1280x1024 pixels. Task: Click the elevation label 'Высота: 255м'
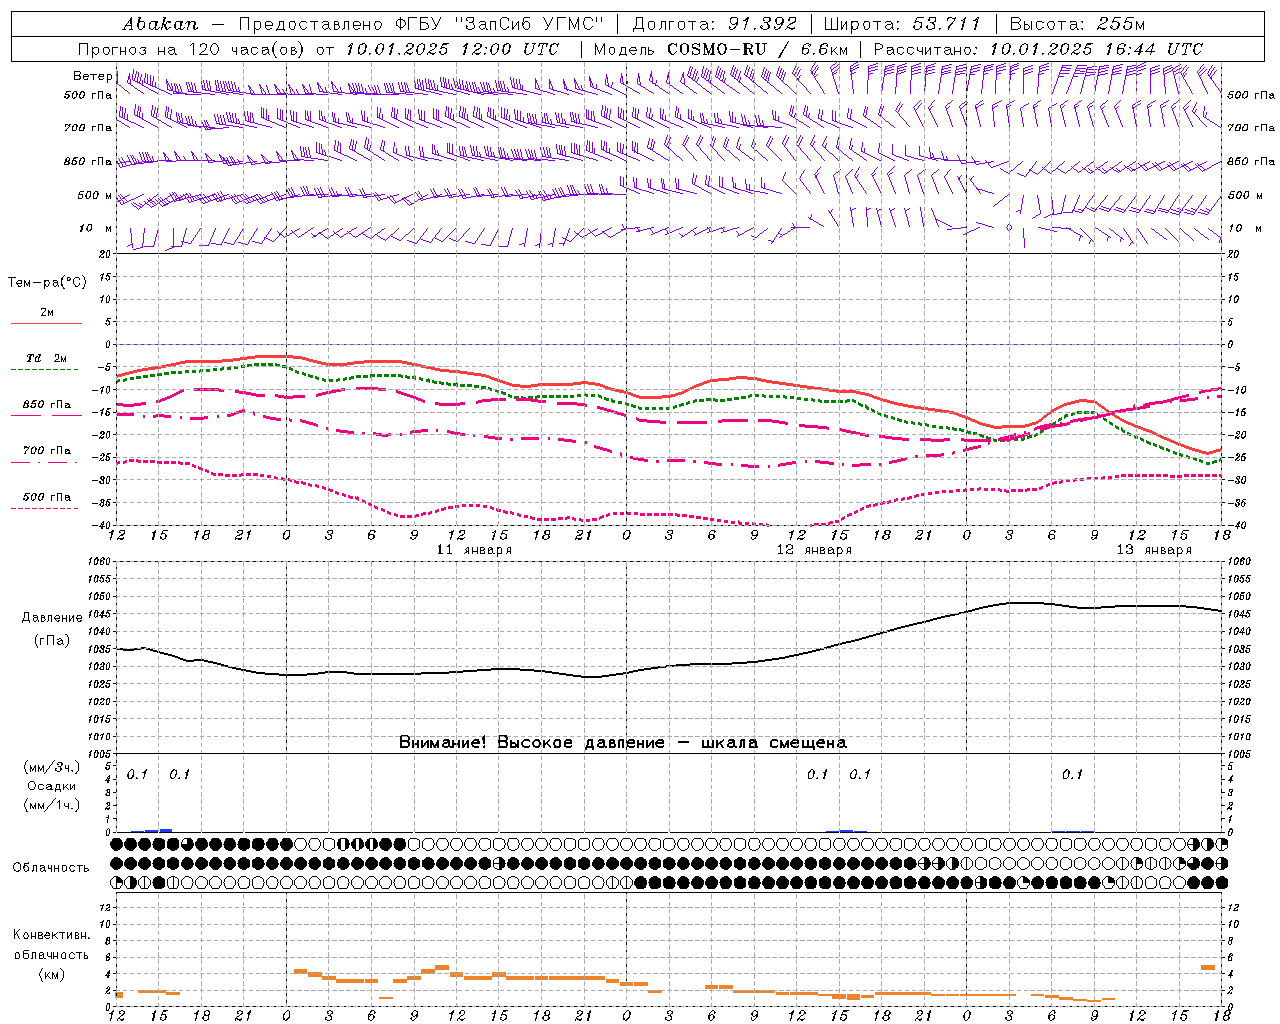point(1077,24)
